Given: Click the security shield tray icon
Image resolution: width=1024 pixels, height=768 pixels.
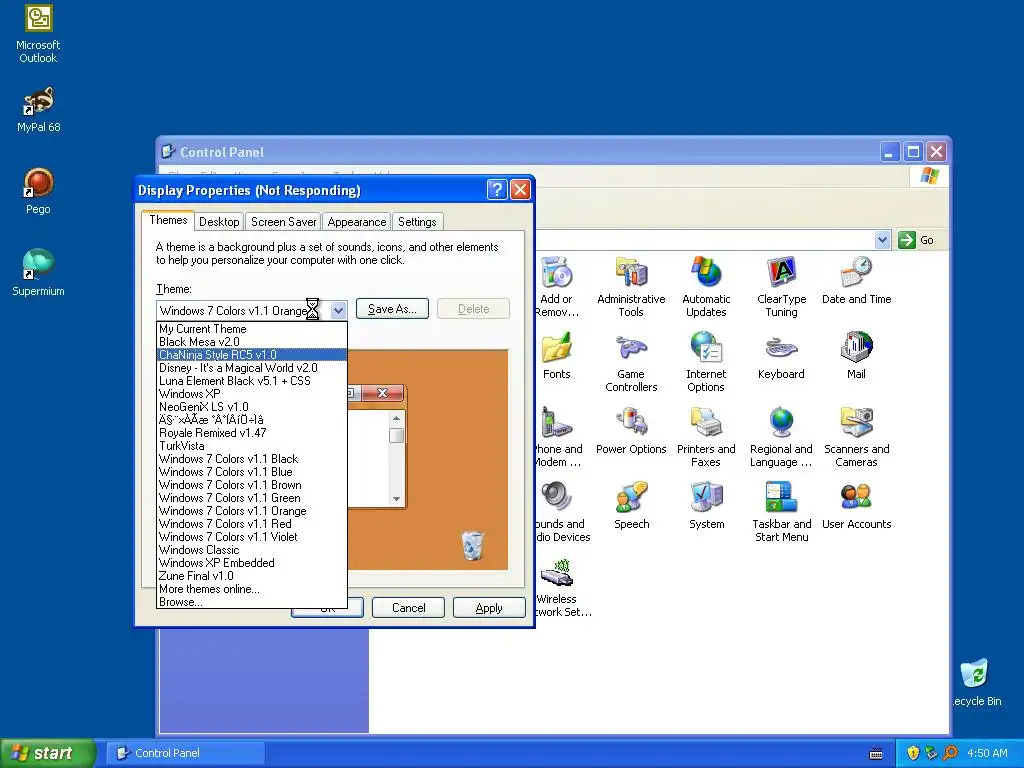Looking at the screenshot, I should [913, 753].
